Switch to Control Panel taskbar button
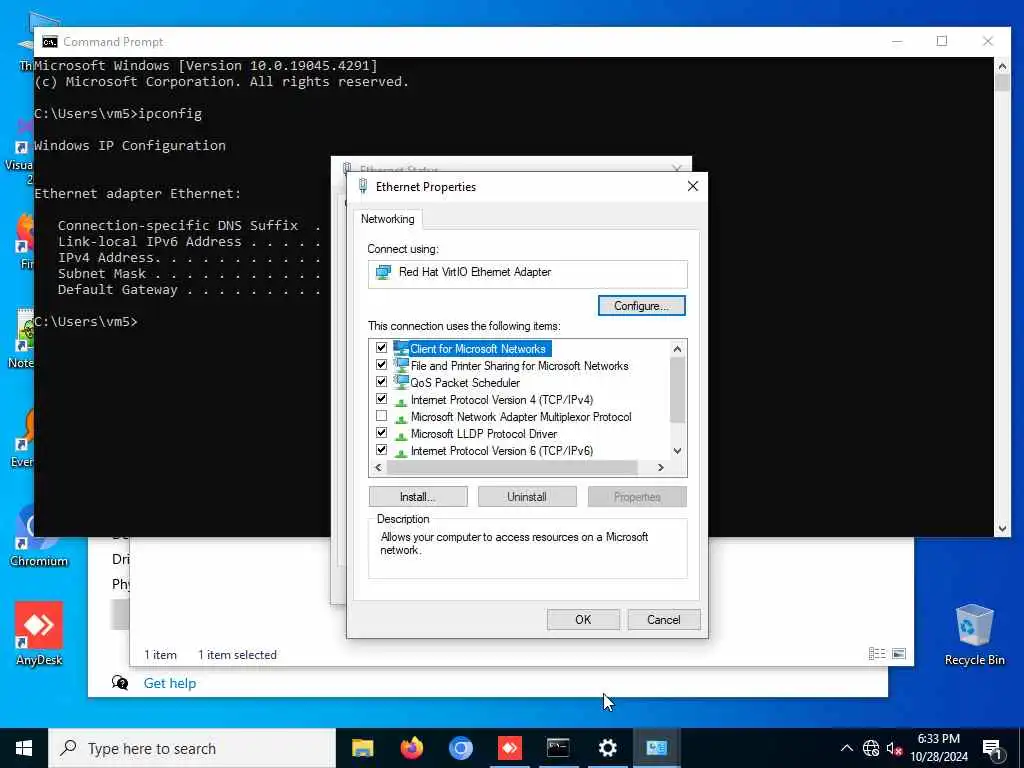Image resolution: width=1024 pixels, height=768 pixels. pos(656,748)
